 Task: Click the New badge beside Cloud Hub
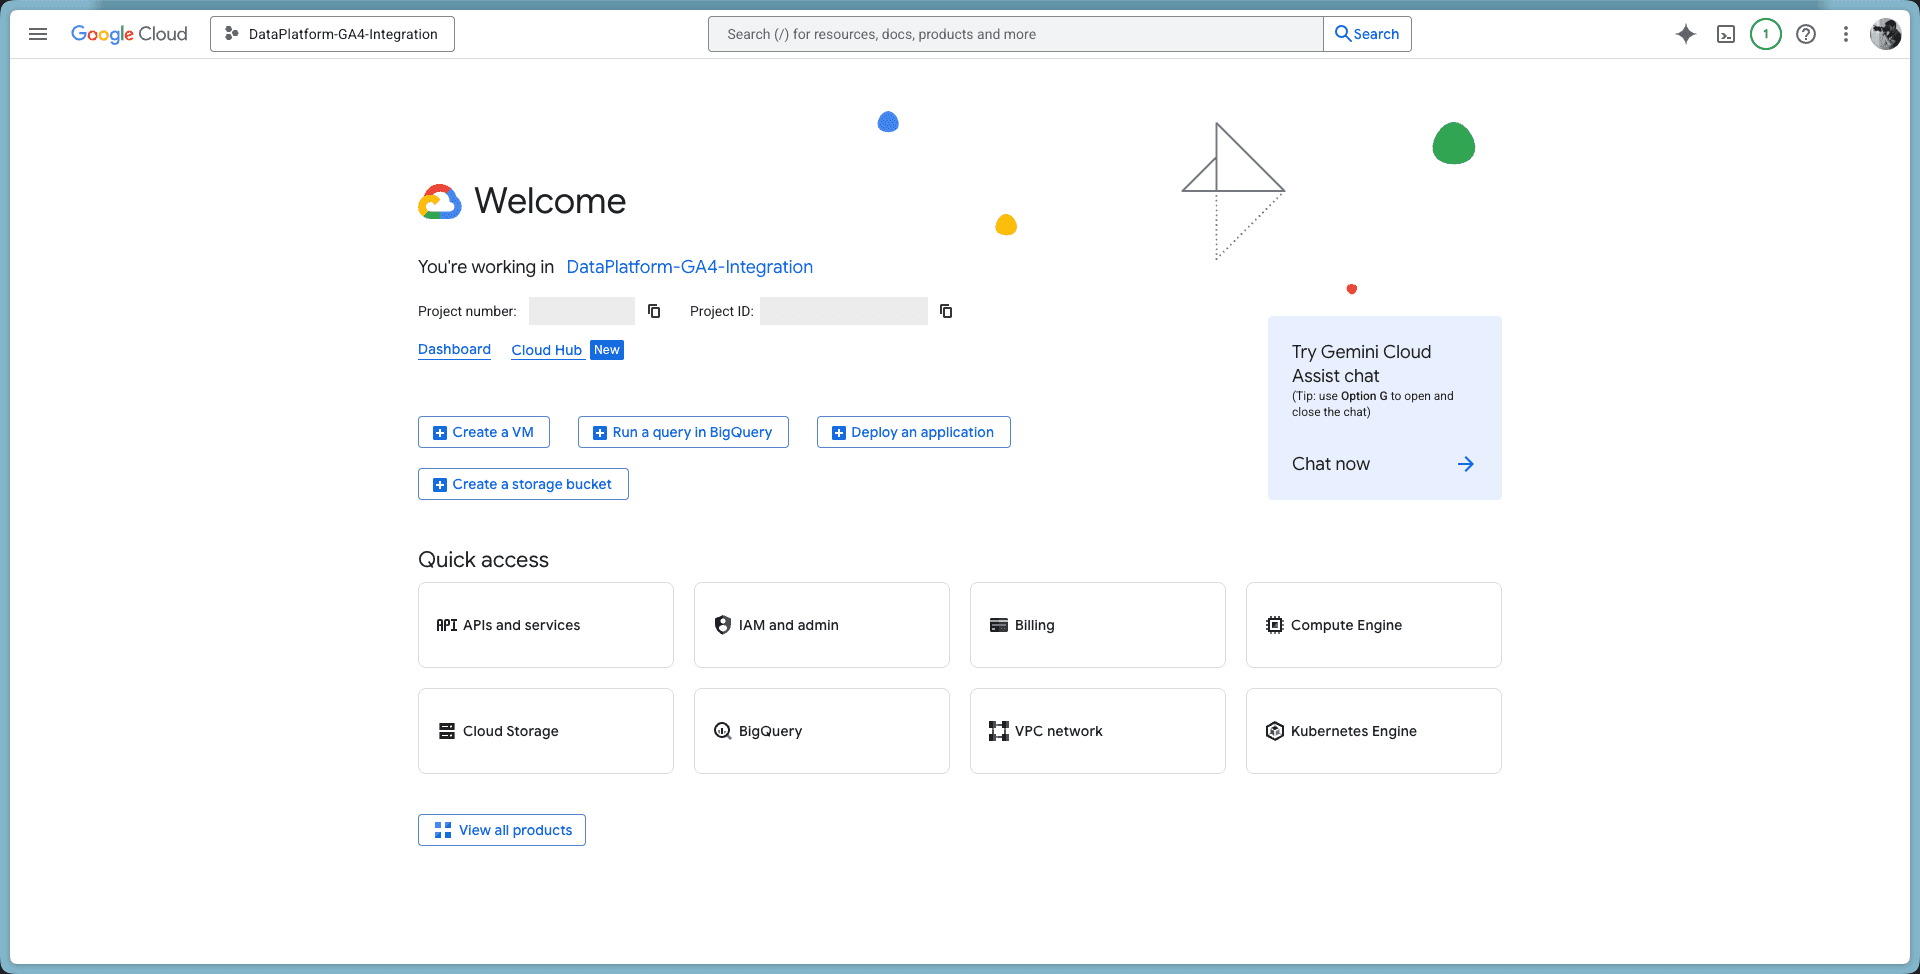coord(607,350)
